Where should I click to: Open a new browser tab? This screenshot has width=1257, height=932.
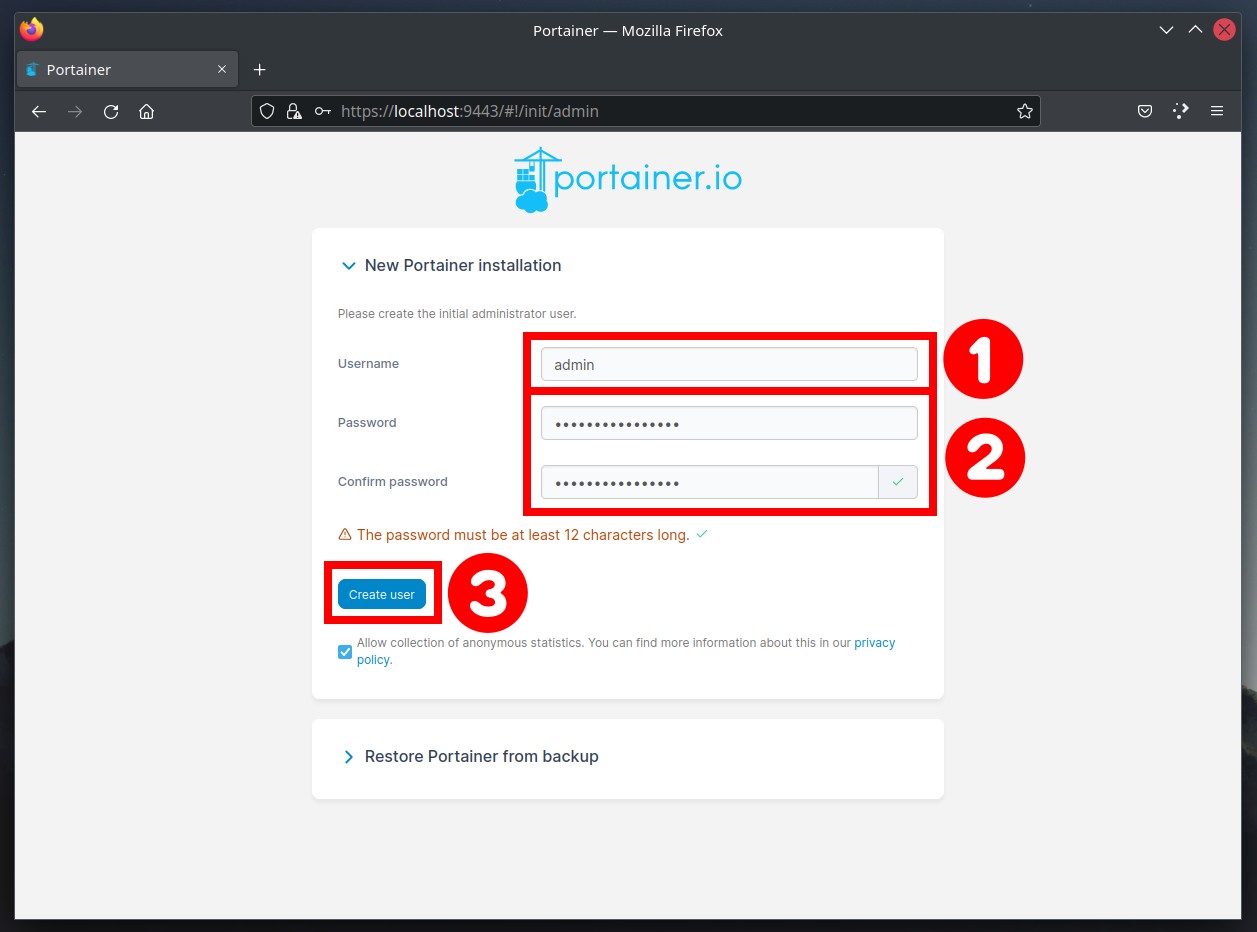click(260, 69)
